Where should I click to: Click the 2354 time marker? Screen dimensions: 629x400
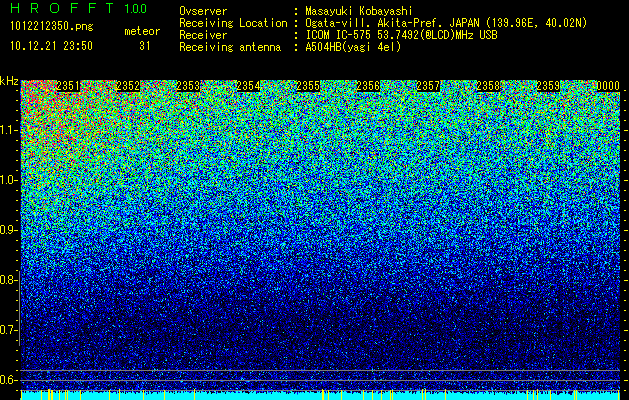click(248, 86)
